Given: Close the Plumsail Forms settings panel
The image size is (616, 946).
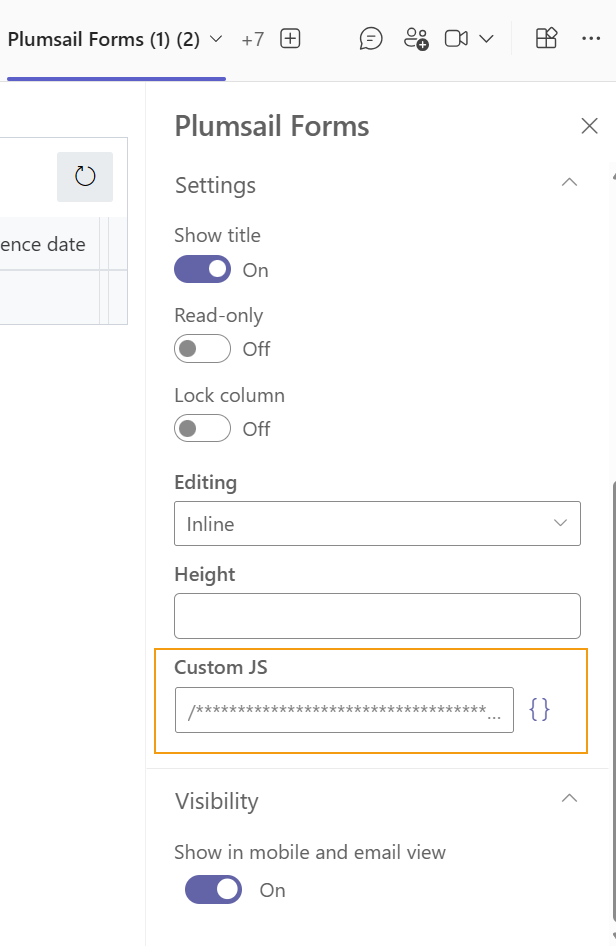Looking at the screenshot, I should [x=590, y=126].
